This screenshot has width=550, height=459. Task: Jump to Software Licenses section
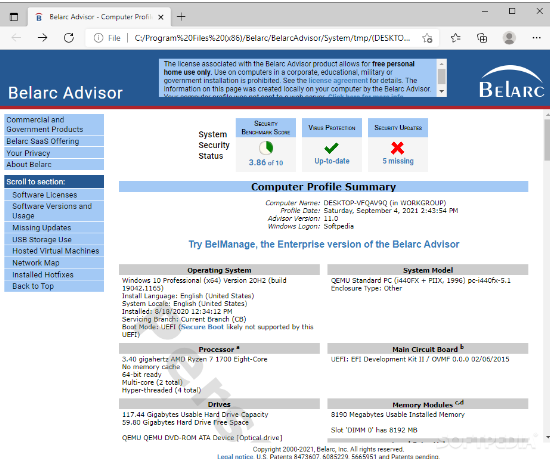[x=54, y=195]
